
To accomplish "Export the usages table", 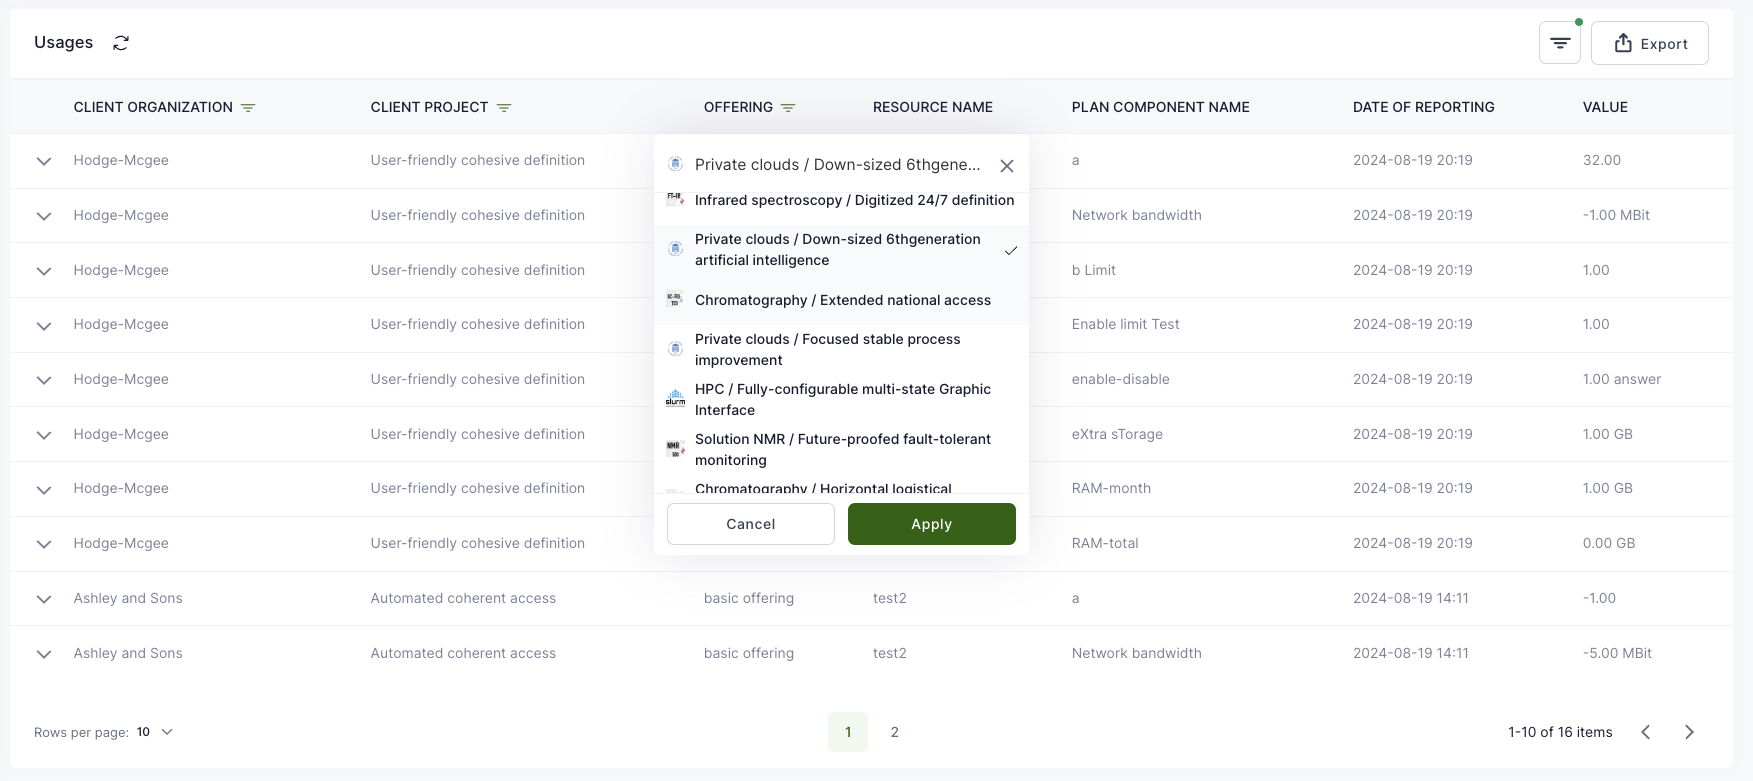I will [x=1649, y=43].
